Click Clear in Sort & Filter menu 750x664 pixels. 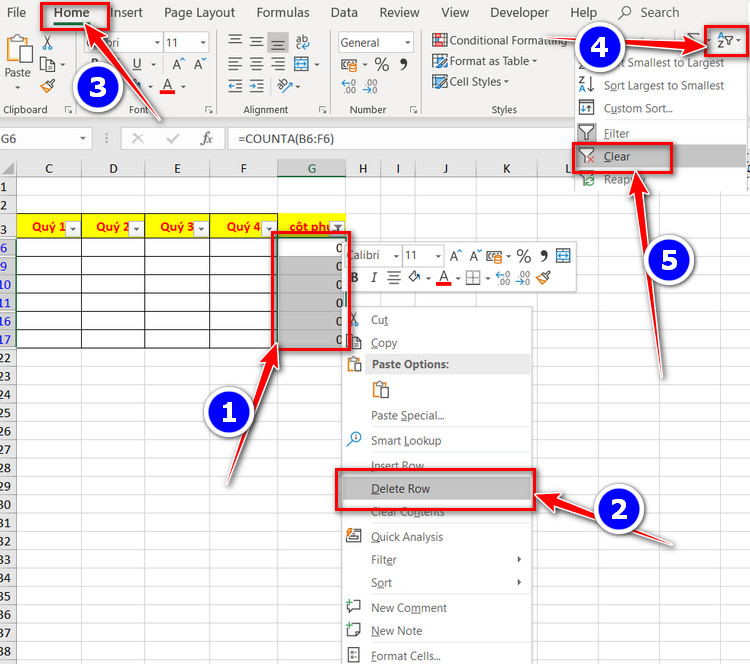coord(617,156)
